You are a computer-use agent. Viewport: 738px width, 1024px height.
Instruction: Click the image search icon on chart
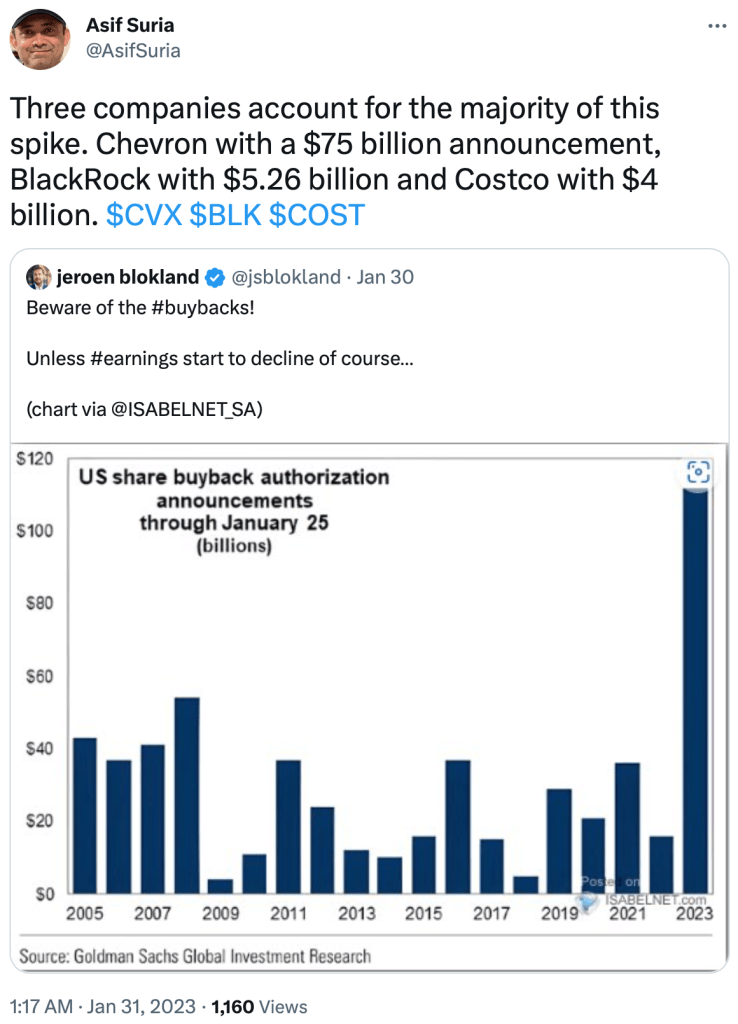click(695, 472)
